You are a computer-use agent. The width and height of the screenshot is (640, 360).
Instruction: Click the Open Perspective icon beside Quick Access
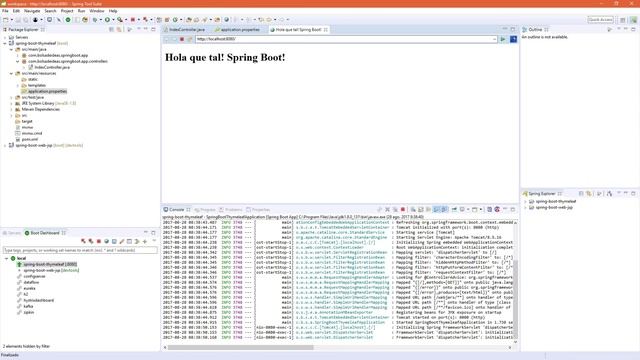point(622,20)
